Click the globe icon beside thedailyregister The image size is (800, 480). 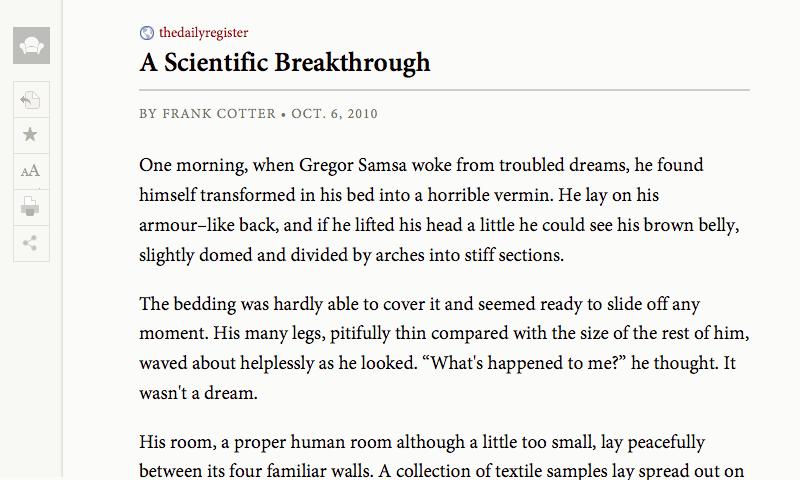tap(147, 33)
